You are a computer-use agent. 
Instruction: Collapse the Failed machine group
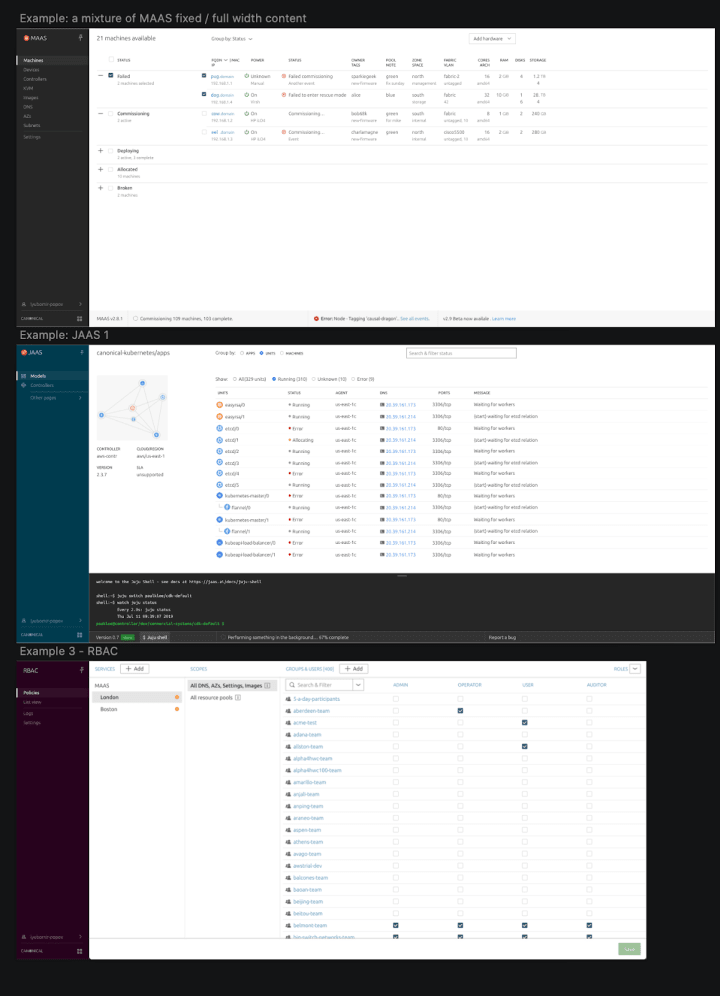[100, 76]
